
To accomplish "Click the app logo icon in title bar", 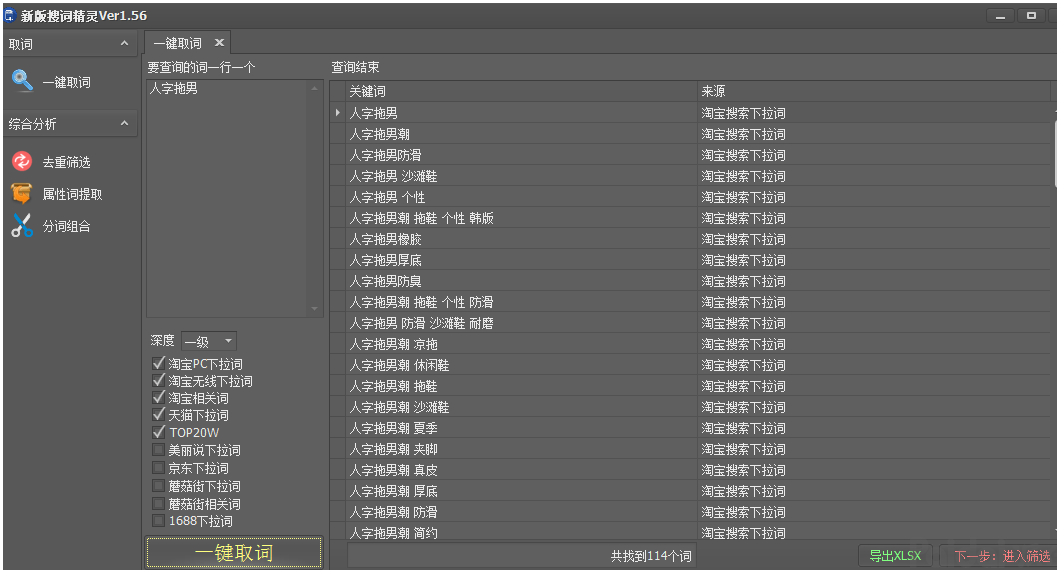I will pyautogui.click(x=9, y=15).
